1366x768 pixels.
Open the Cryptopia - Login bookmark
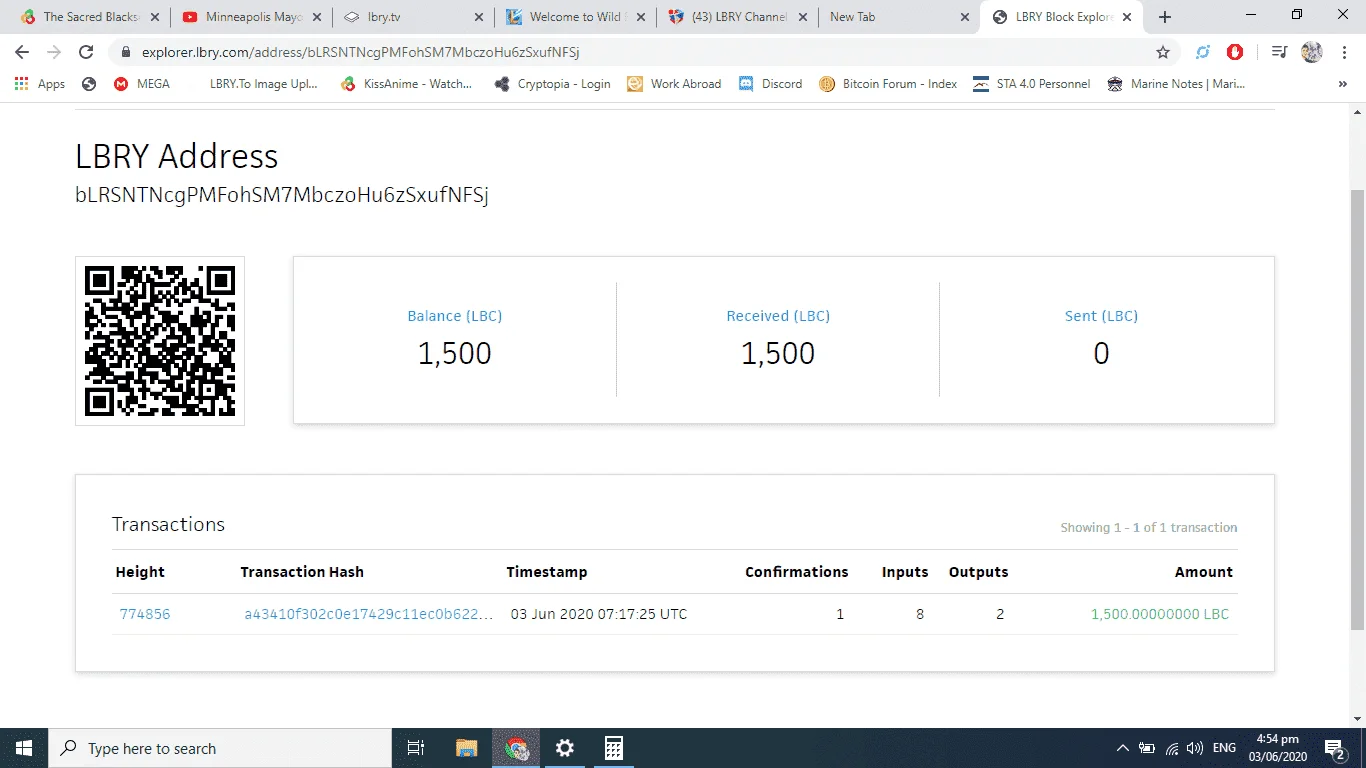tap(552, 84)
